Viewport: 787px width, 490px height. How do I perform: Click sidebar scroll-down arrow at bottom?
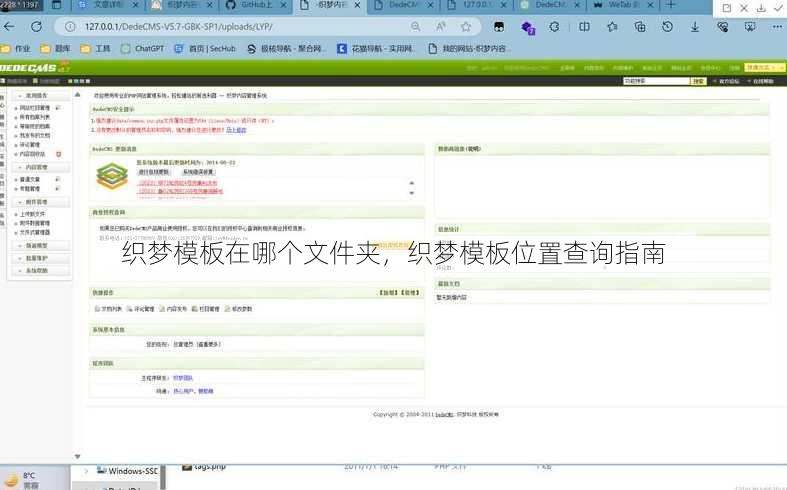[77, 456]
